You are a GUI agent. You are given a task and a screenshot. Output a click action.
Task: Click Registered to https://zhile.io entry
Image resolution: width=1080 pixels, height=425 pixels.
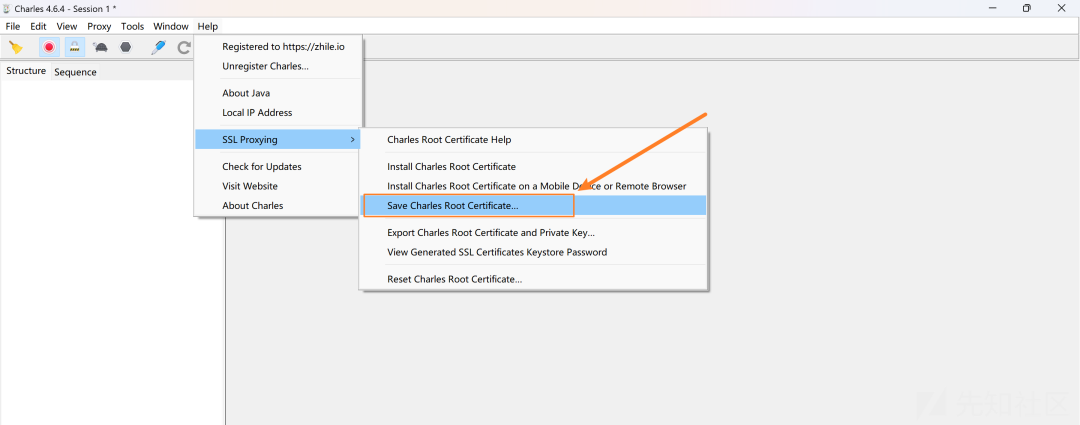tap(278, 47)
